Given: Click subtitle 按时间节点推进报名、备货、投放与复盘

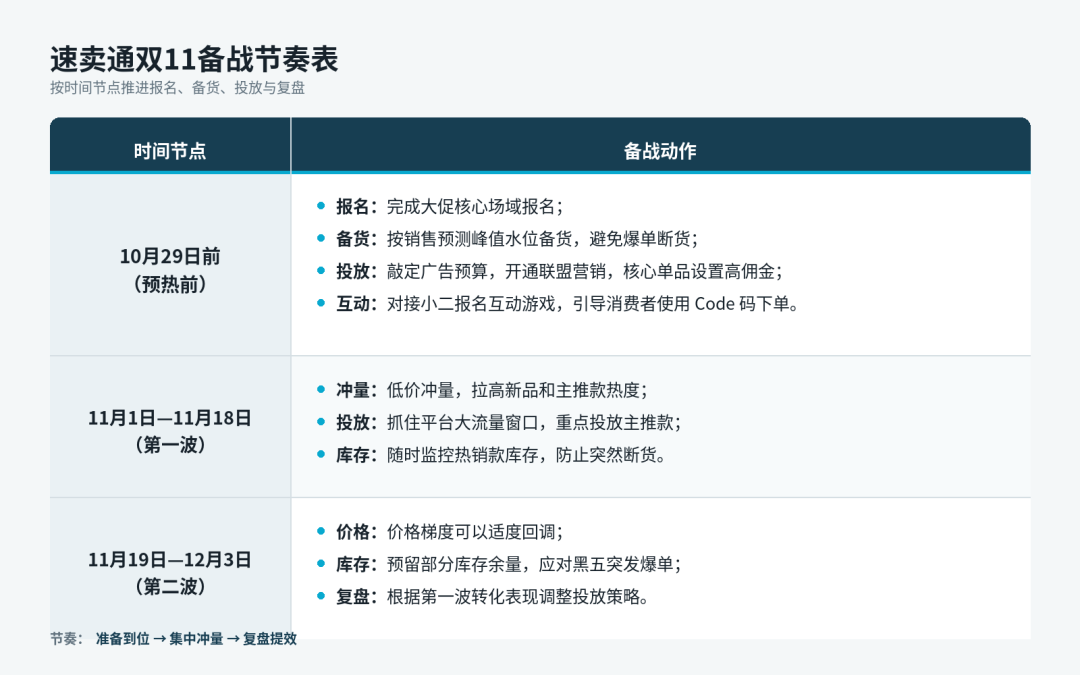Looking at the screenshot, I should pyautogui.click(x=177, y=88).
